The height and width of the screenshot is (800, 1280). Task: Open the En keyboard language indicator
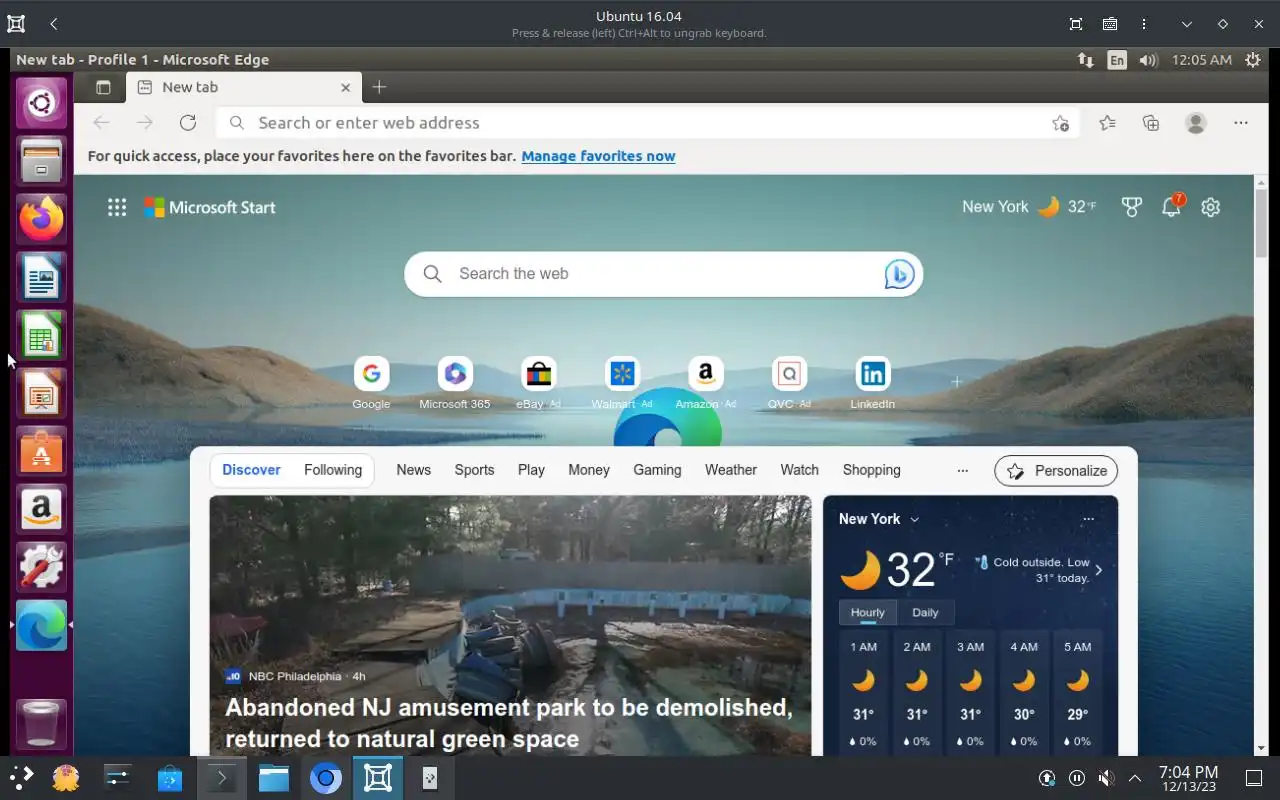(1116, 60)
